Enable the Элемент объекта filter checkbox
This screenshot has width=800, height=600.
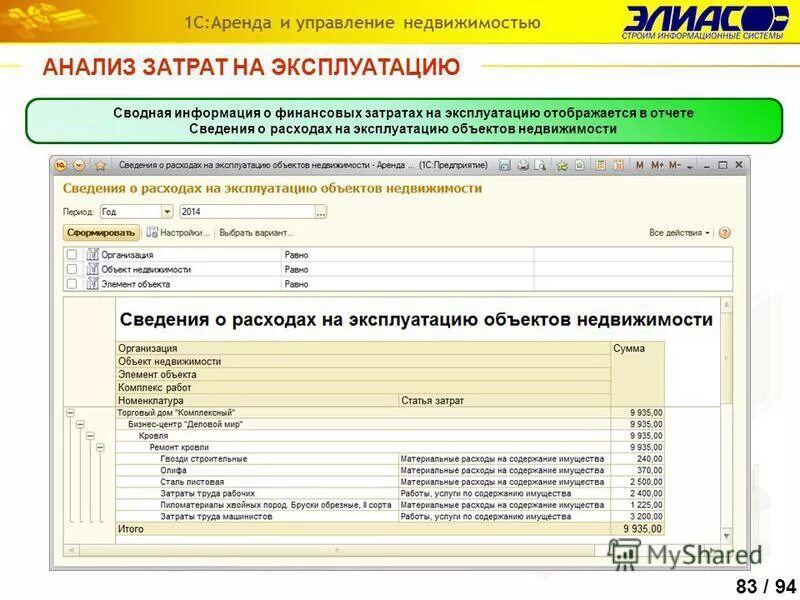click(x=71, y=285)
